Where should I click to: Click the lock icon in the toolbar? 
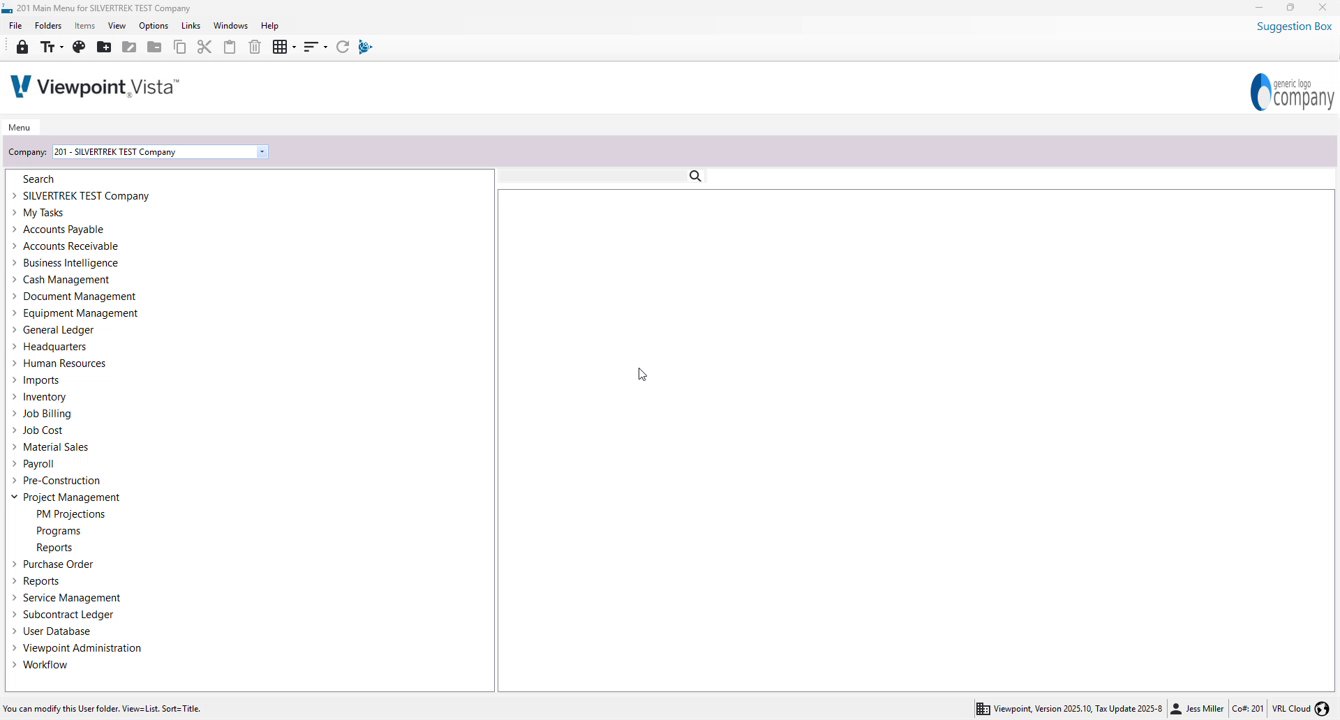(22, 47)
